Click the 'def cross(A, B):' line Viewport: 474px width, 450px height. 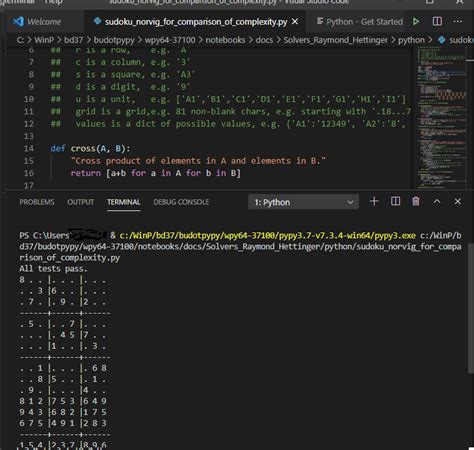90,148
